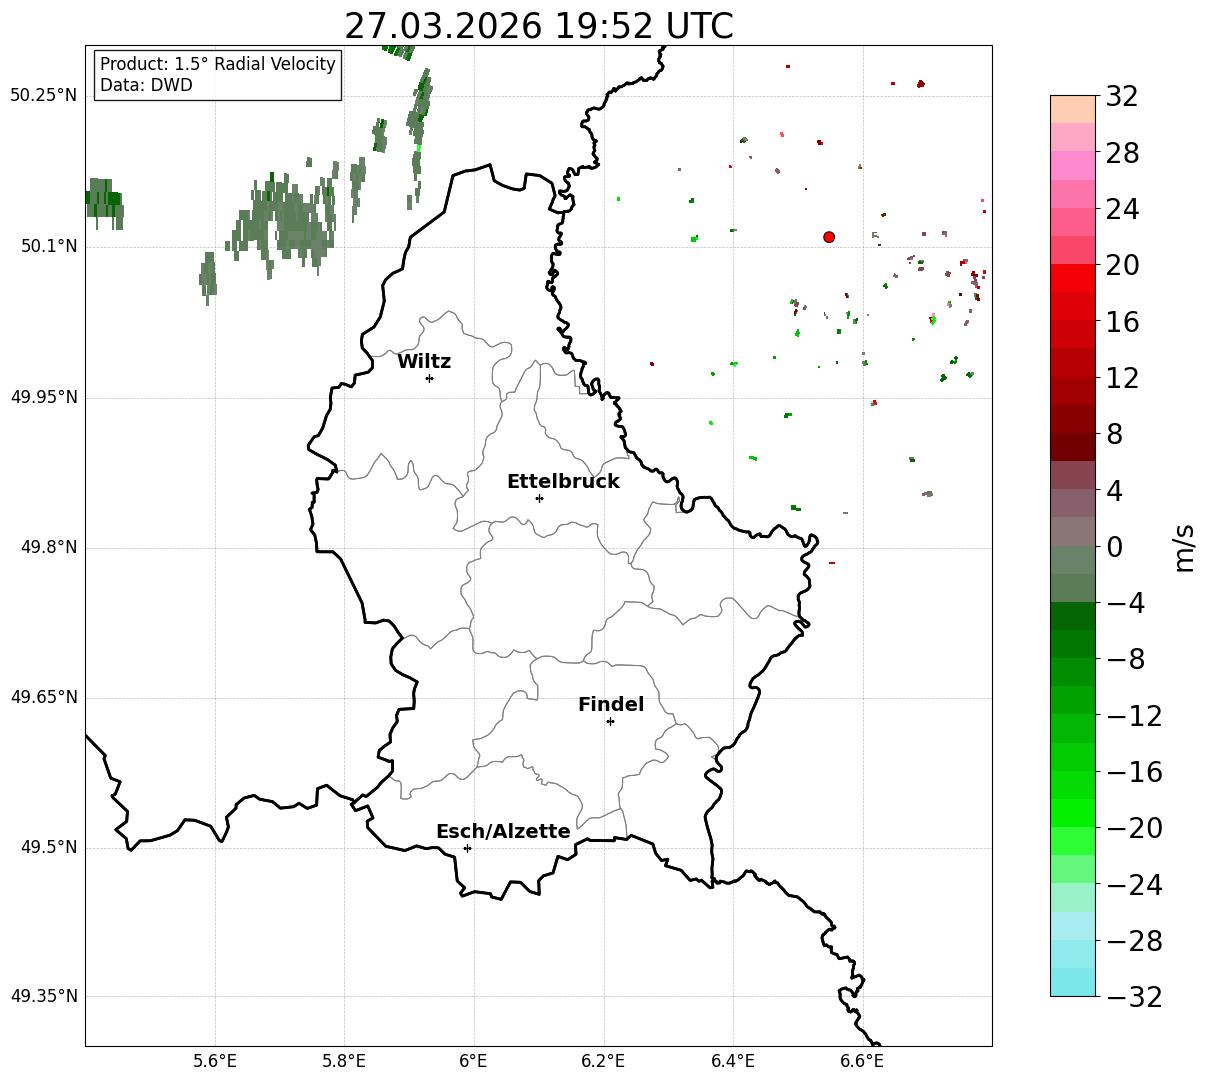Image resolution: width=1207 pixels, height=1081 pixels.
Task: Click the 12 colorbar tick label
Action: coord(1121,379)
